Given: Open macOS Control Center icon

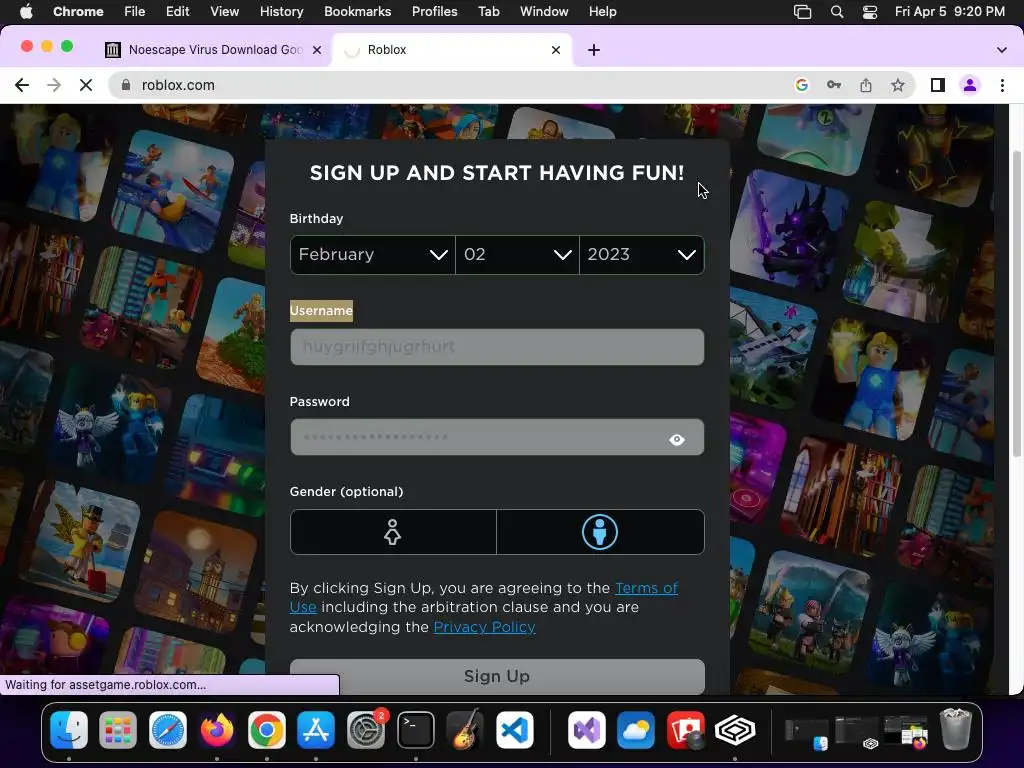Looking at the screenshot, I should [x=870, y=11].
